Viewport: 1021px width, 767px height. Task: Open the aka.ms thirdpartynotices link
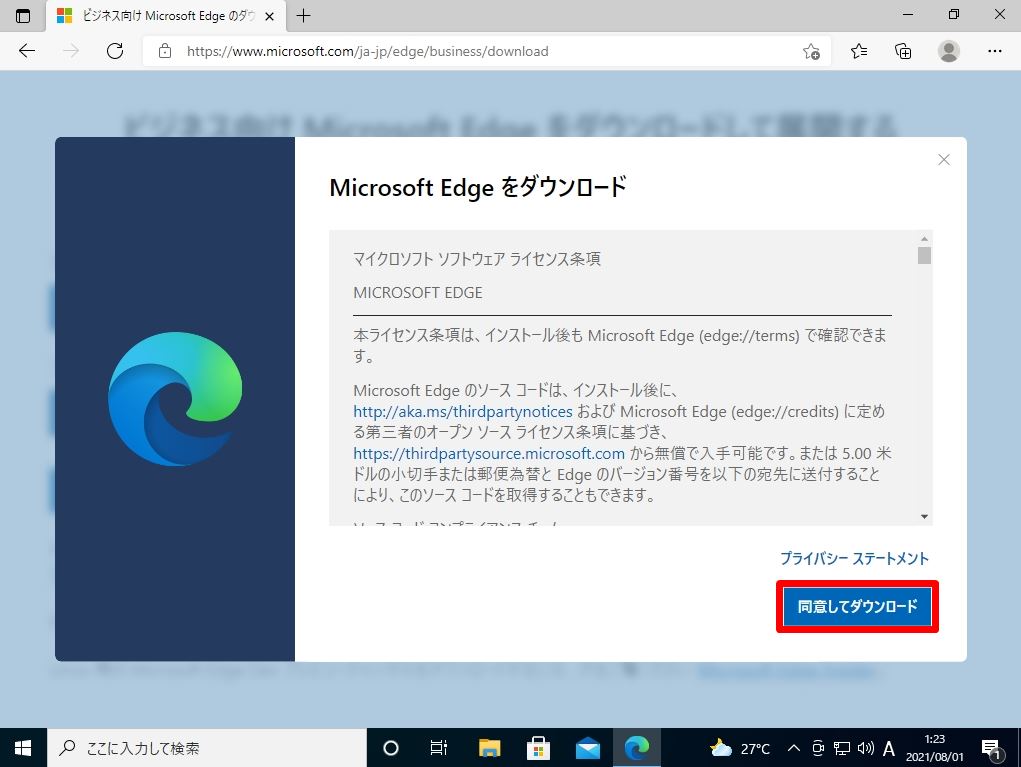point(463,411)
